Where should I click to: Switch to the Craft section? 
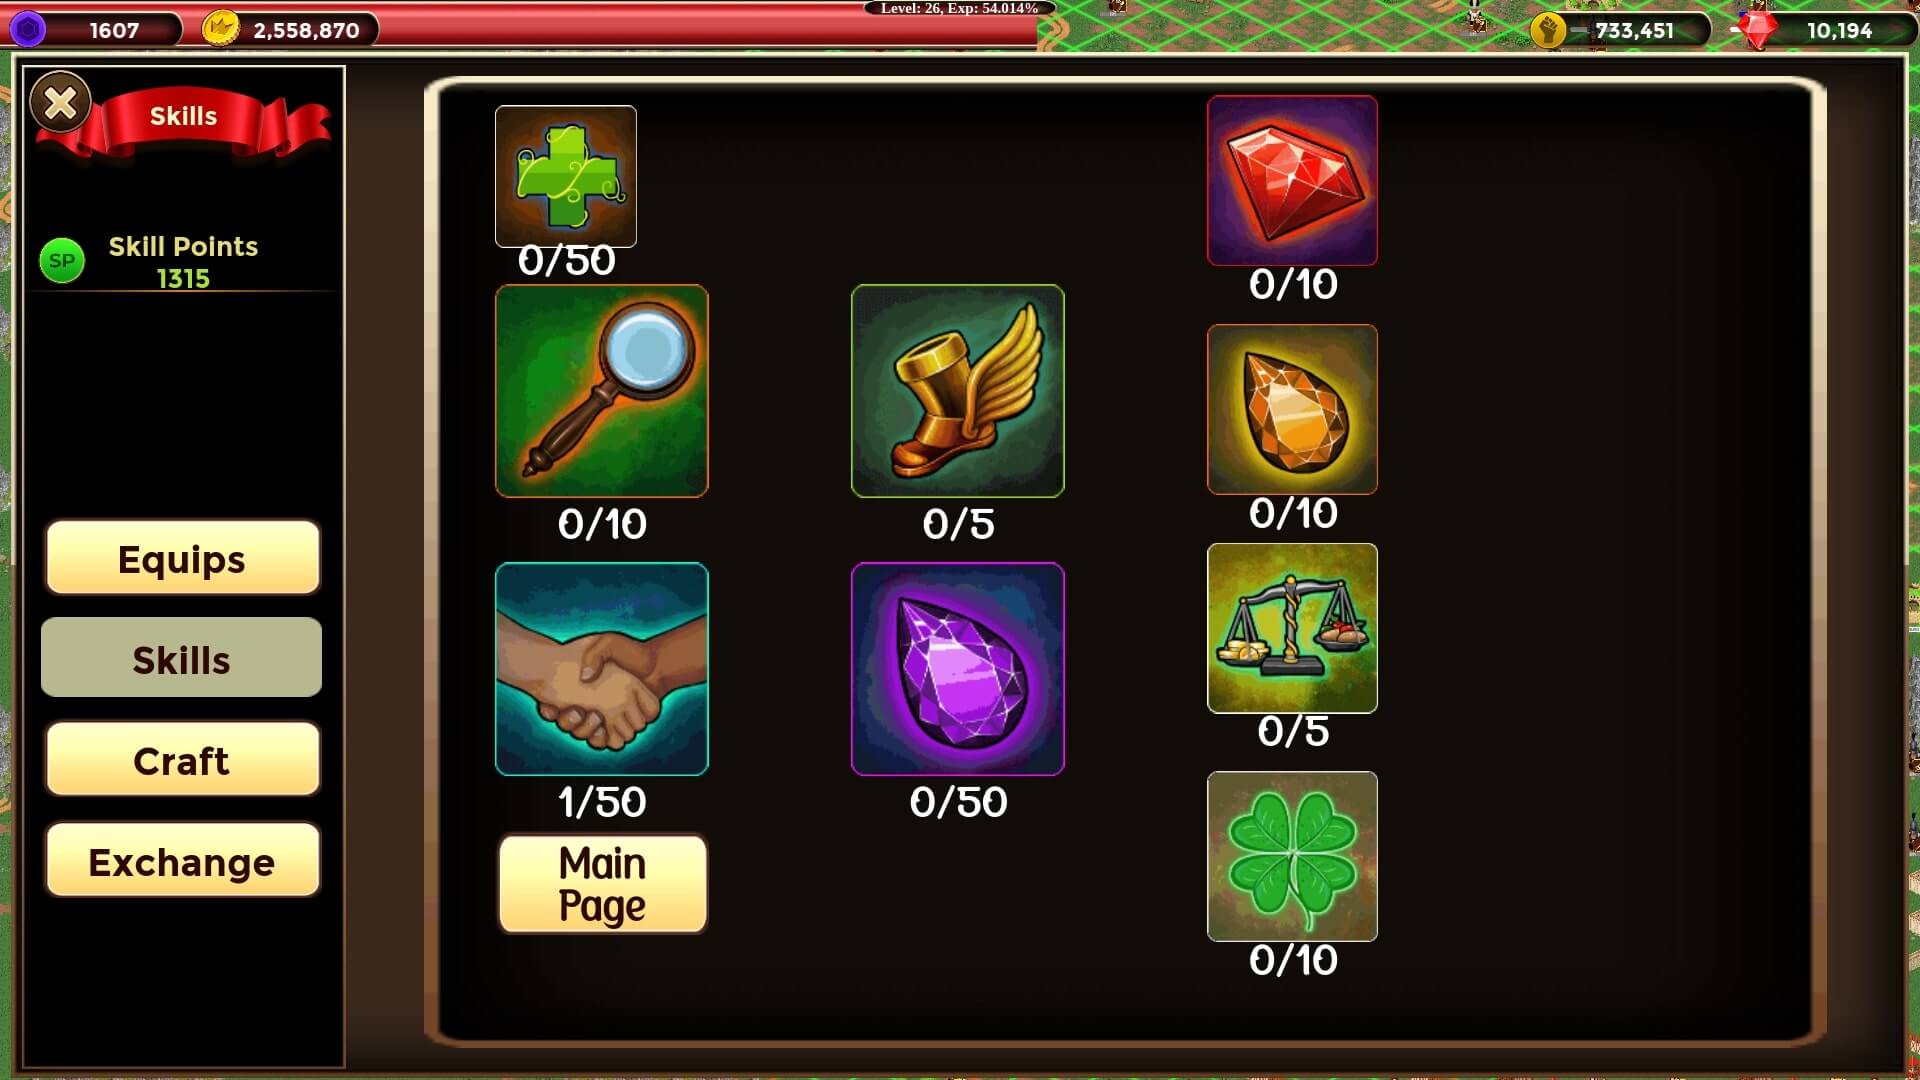pos(182,760)
